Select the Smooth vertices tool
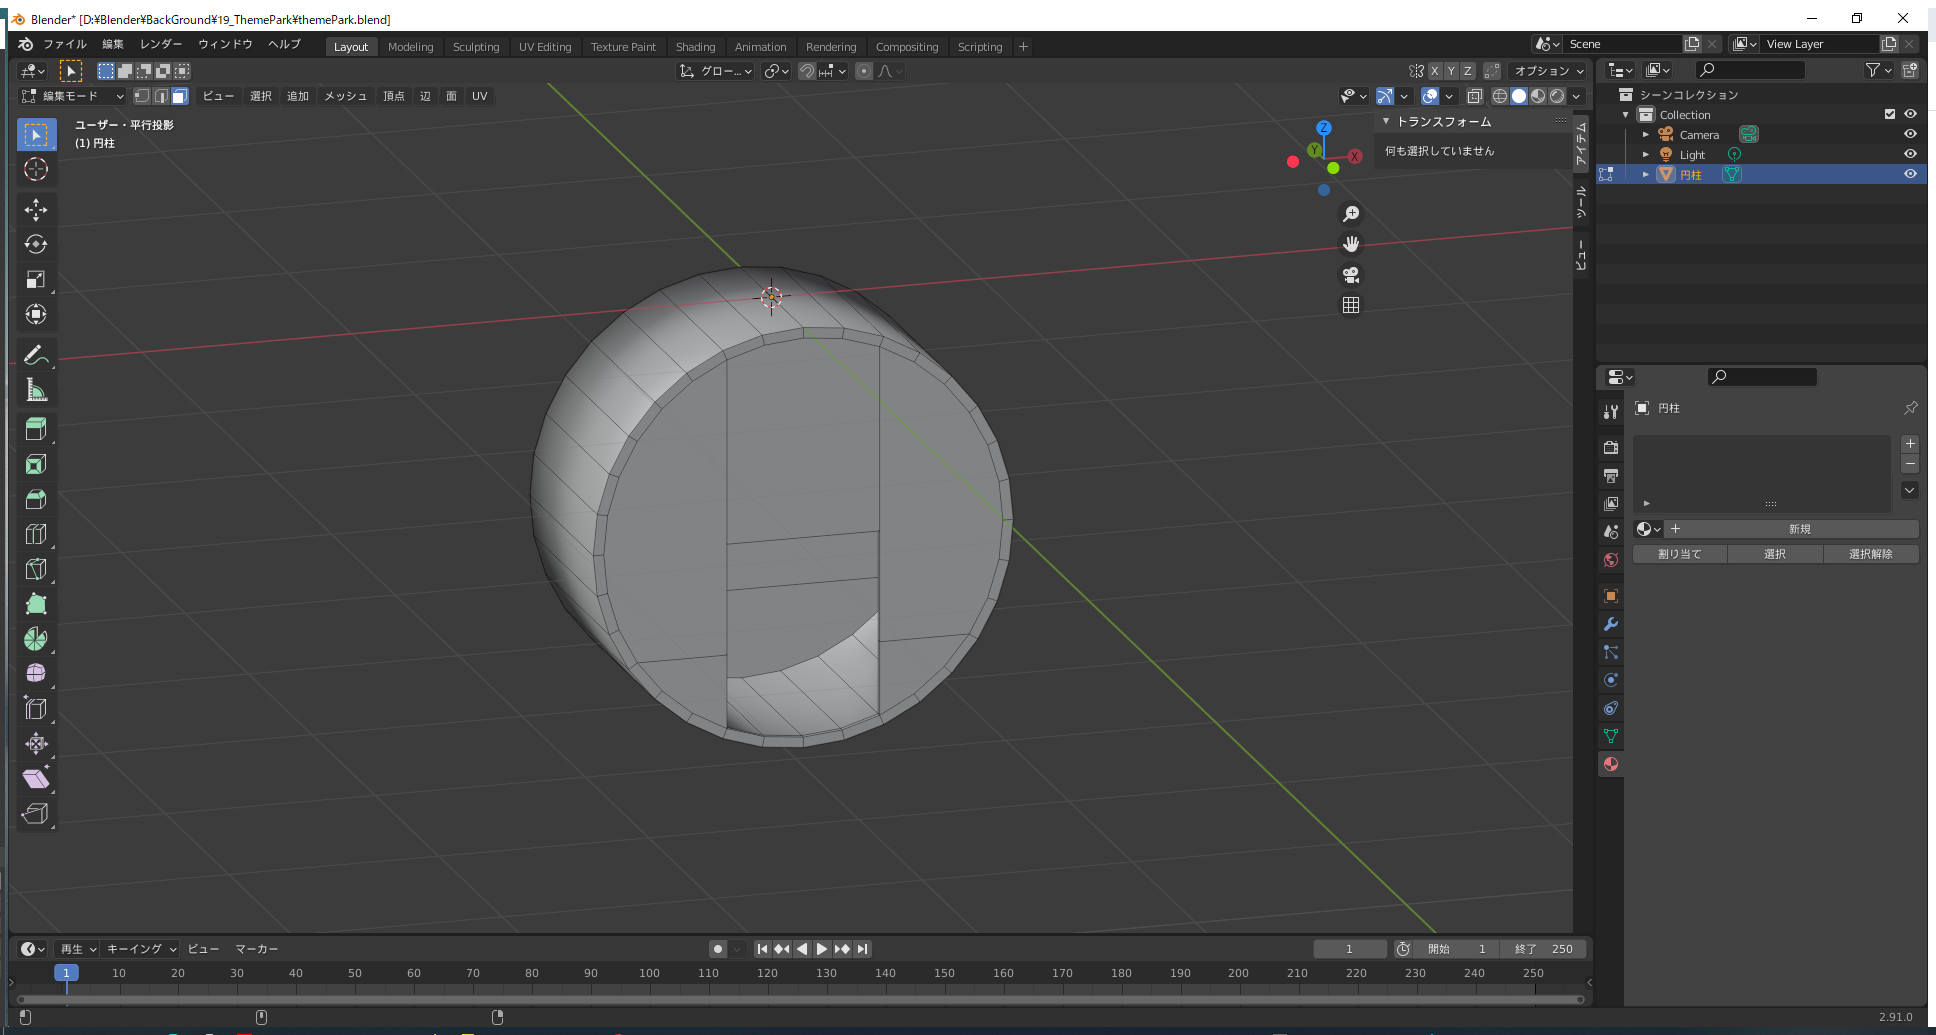 click(x=36, y=674)
